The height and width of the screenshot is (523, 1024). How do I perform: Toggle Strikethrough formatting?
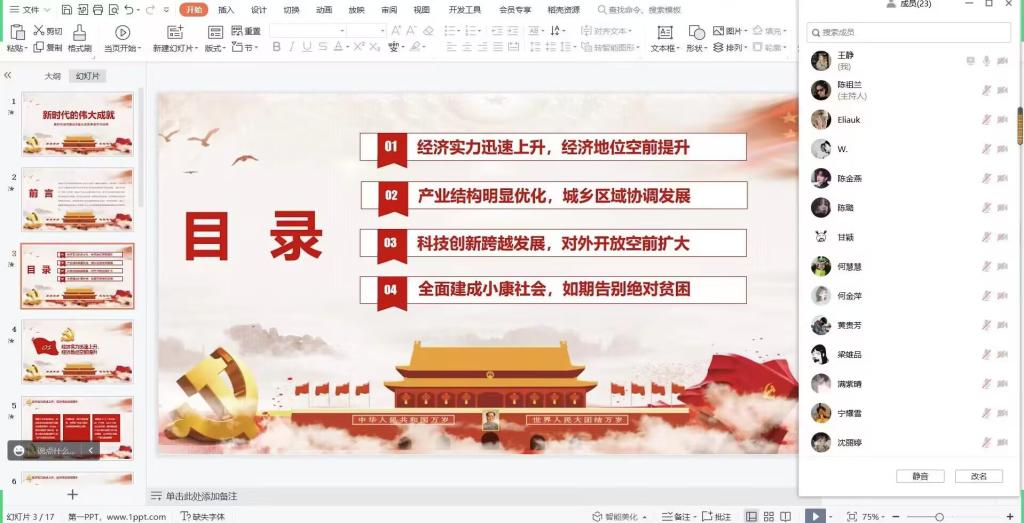click(322, 46)
